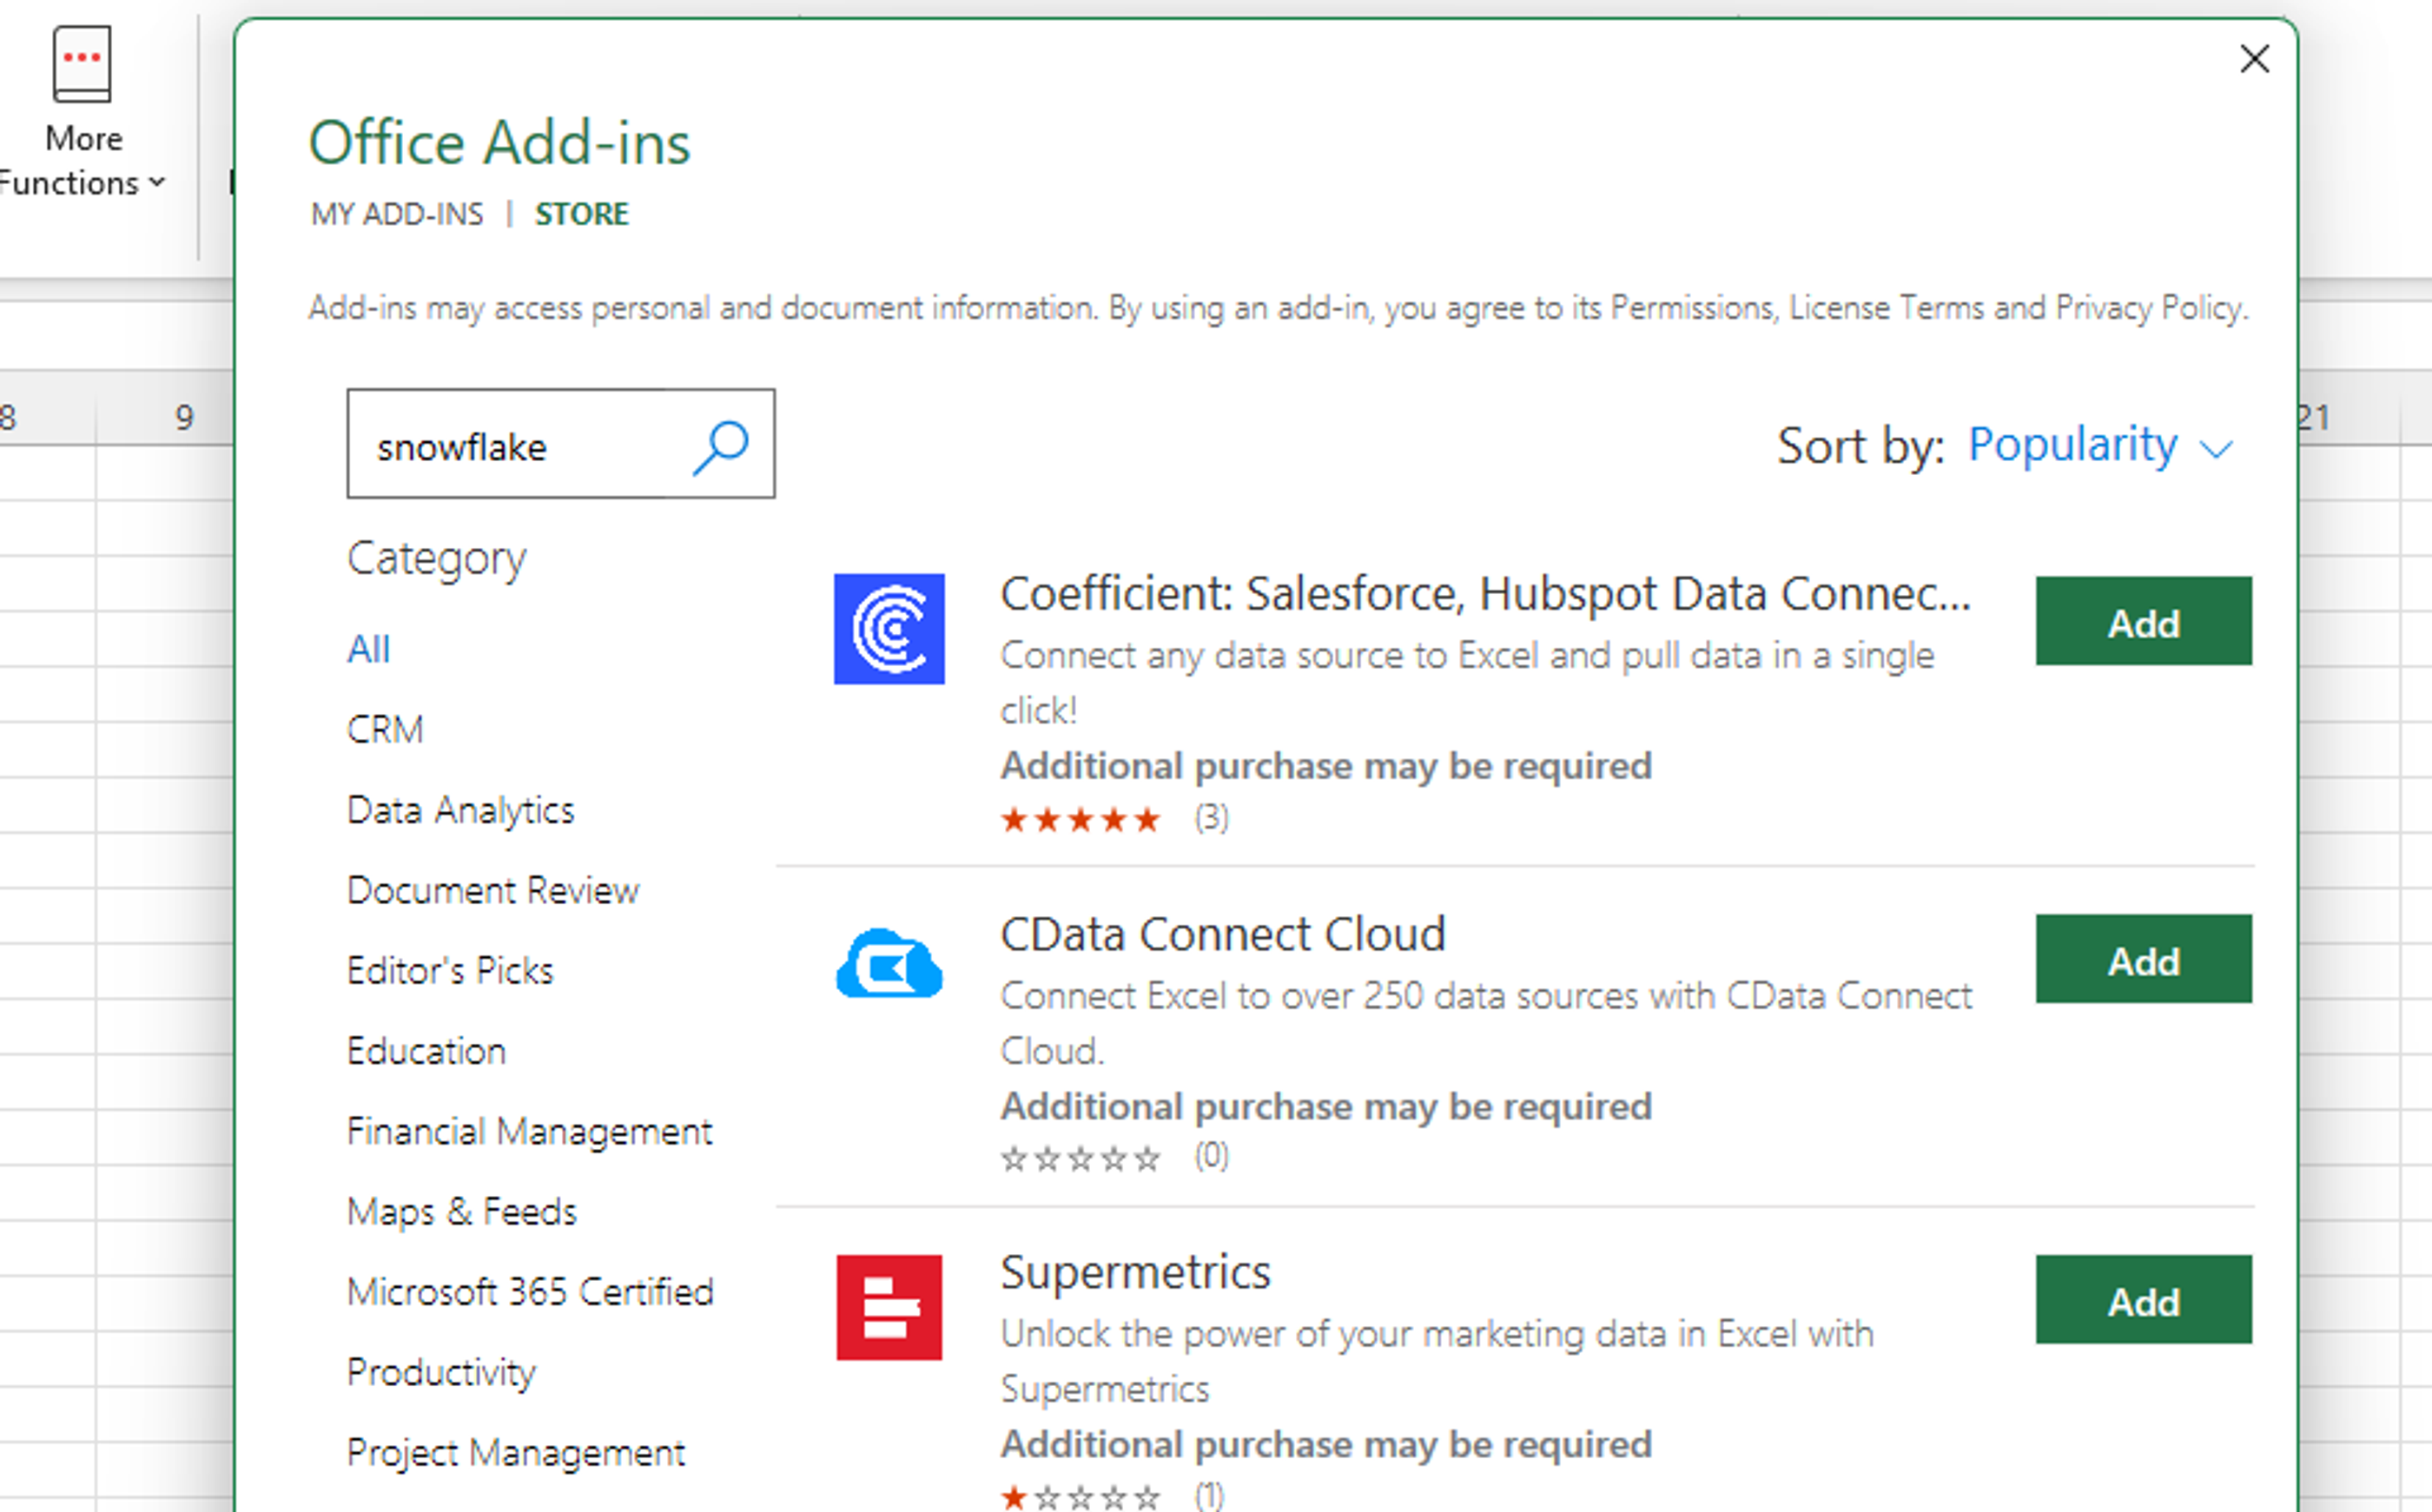Click the Coefficient add-in logo
2432x1512 pixels.
pos(889,628)
